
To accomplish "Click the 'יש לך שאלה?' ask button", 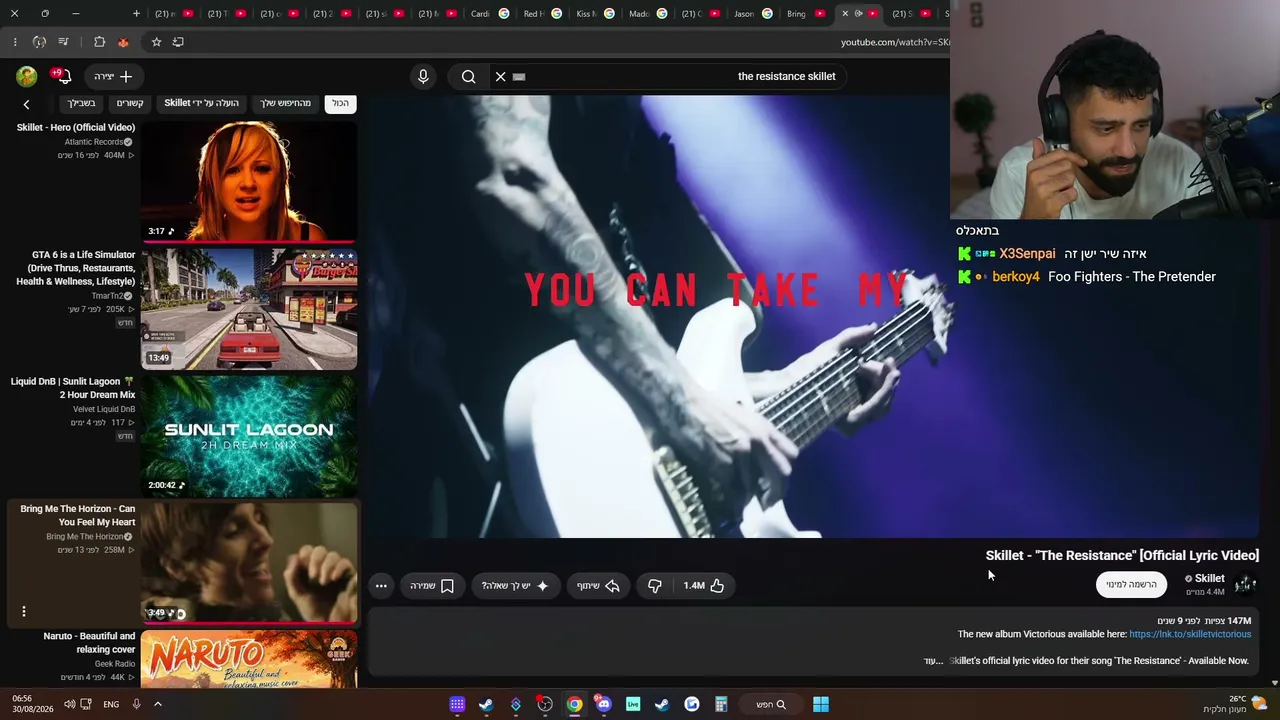I will (x=515, y=586).
